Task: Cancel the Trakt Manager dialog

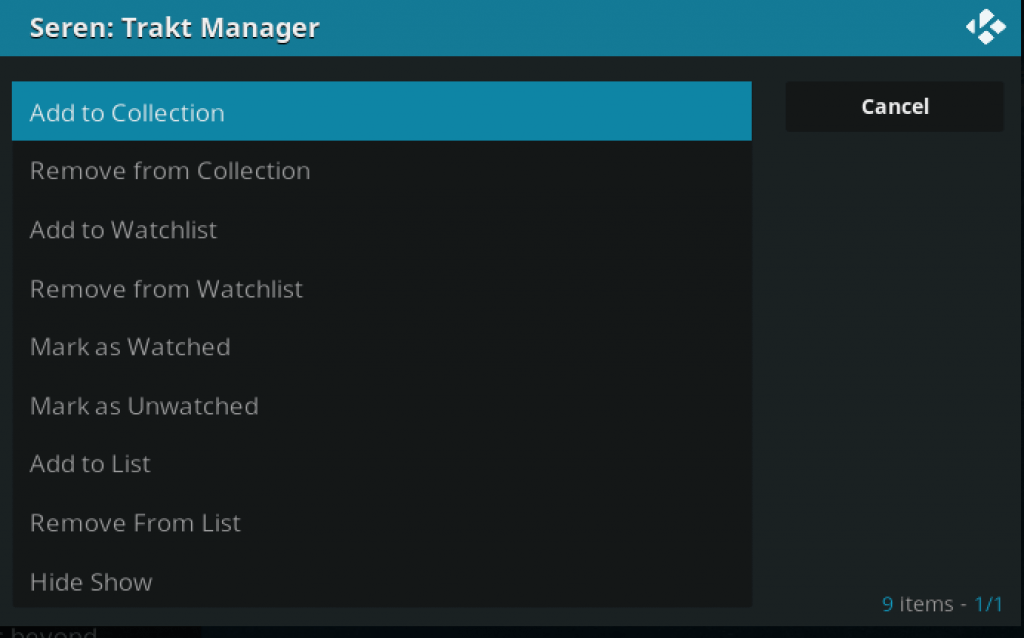Action: pos(894,106)
